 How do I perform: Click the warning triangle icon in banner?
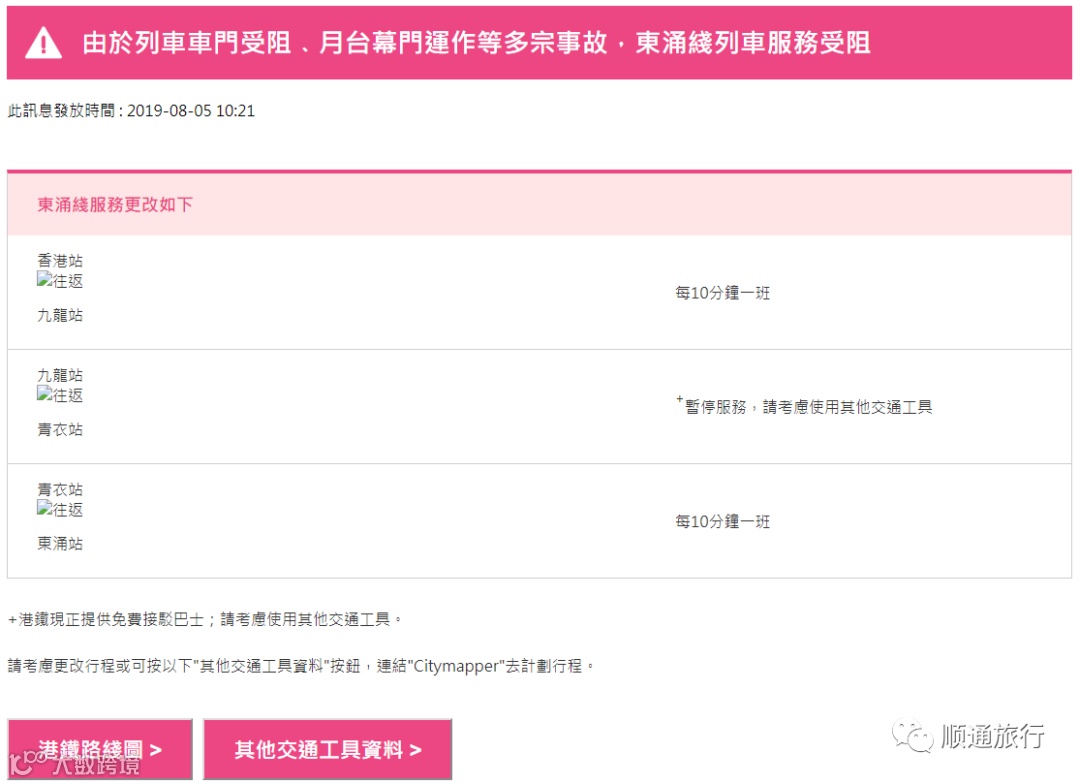pyautogui.click(x=43, y=43)
